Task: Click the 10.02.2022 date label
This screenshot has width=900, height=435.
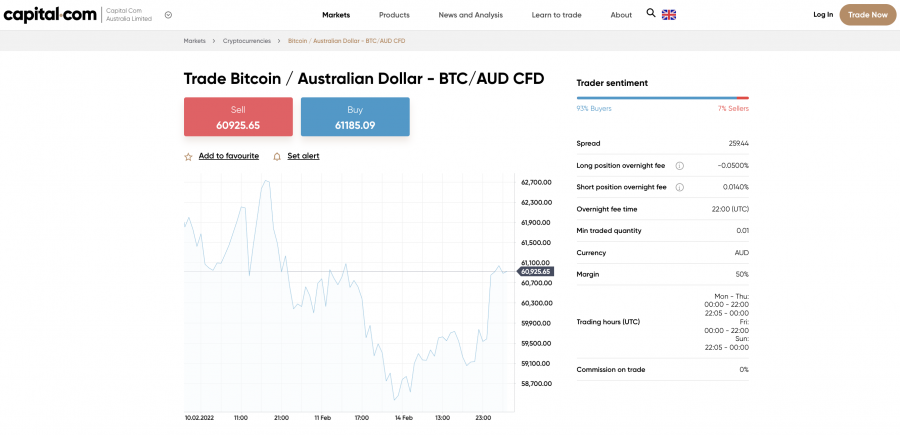Action: [x=199, y=418]
